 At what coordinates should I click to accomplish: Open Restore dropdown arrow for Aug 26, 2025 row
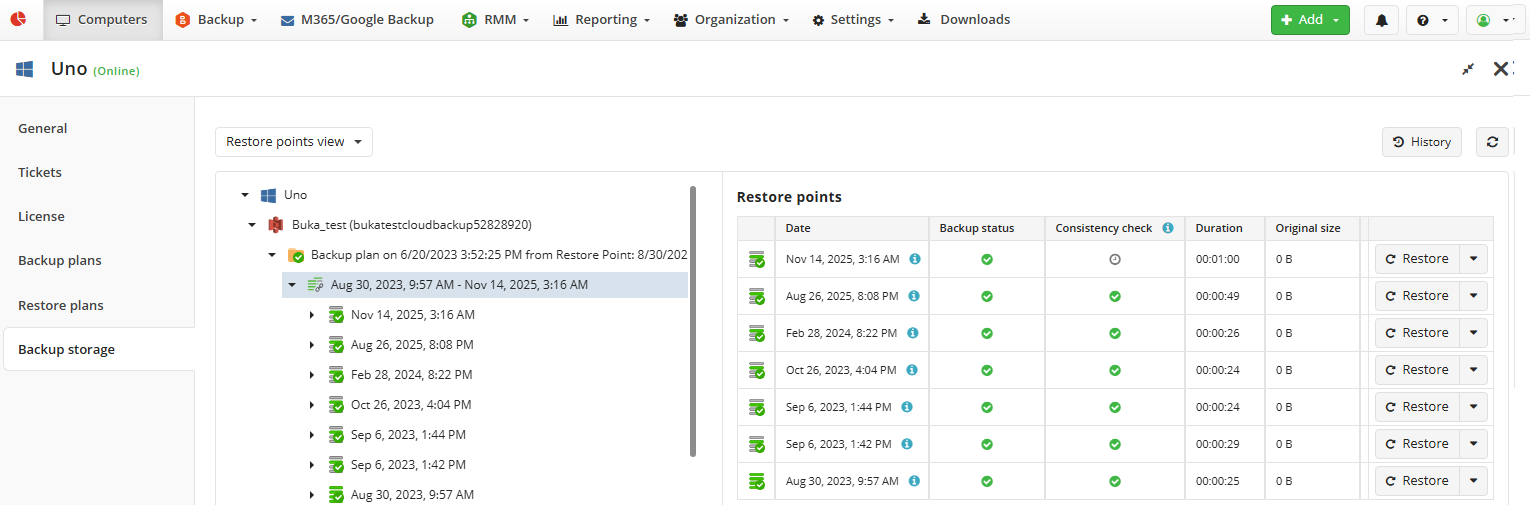(1473, 296)
